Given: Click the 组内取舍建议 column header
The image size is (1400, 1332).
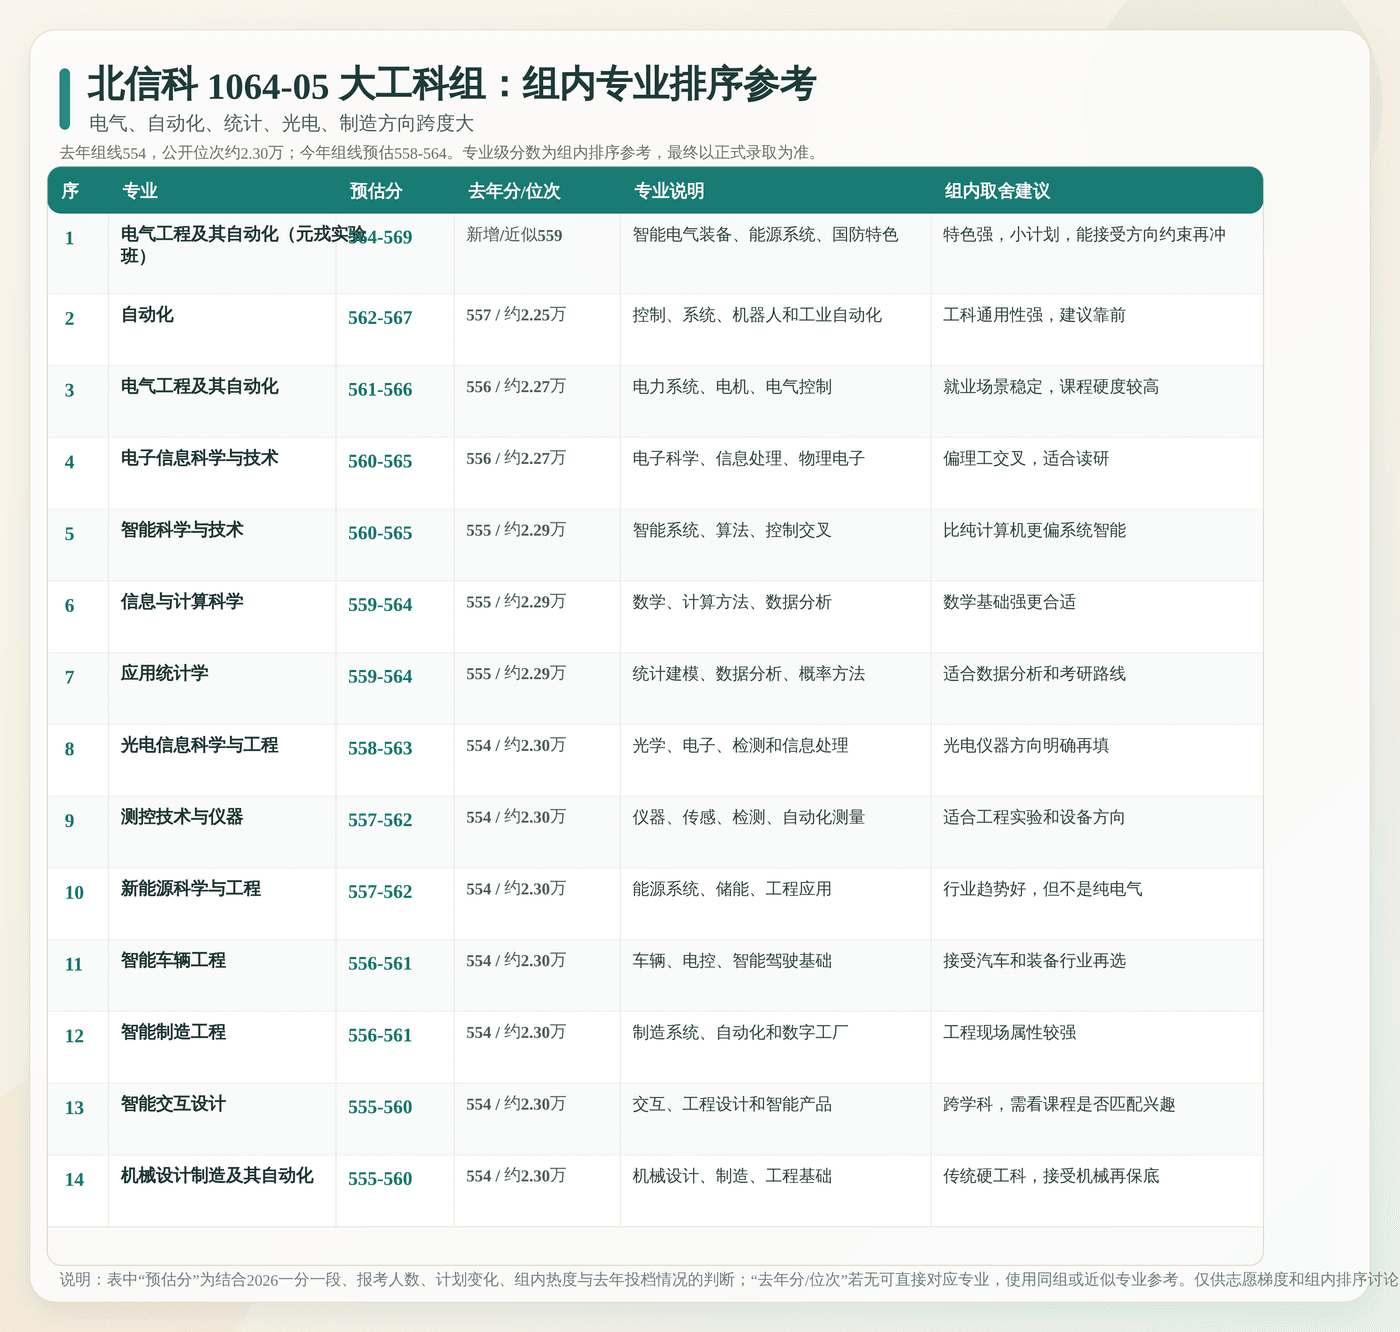Looking at the screenshot, I should [997, 191].
